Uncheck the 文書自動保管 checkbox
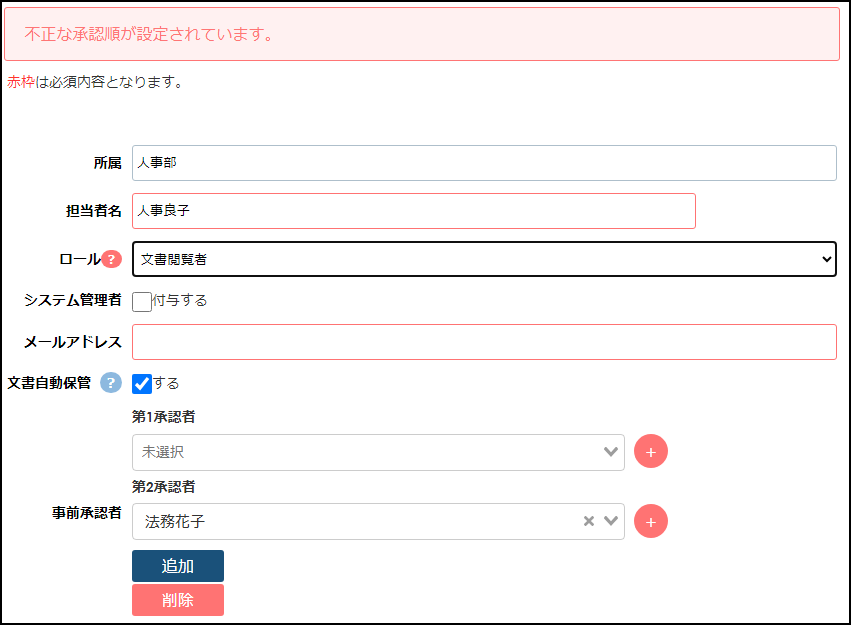The image size is (851, 625). point(142,384)
